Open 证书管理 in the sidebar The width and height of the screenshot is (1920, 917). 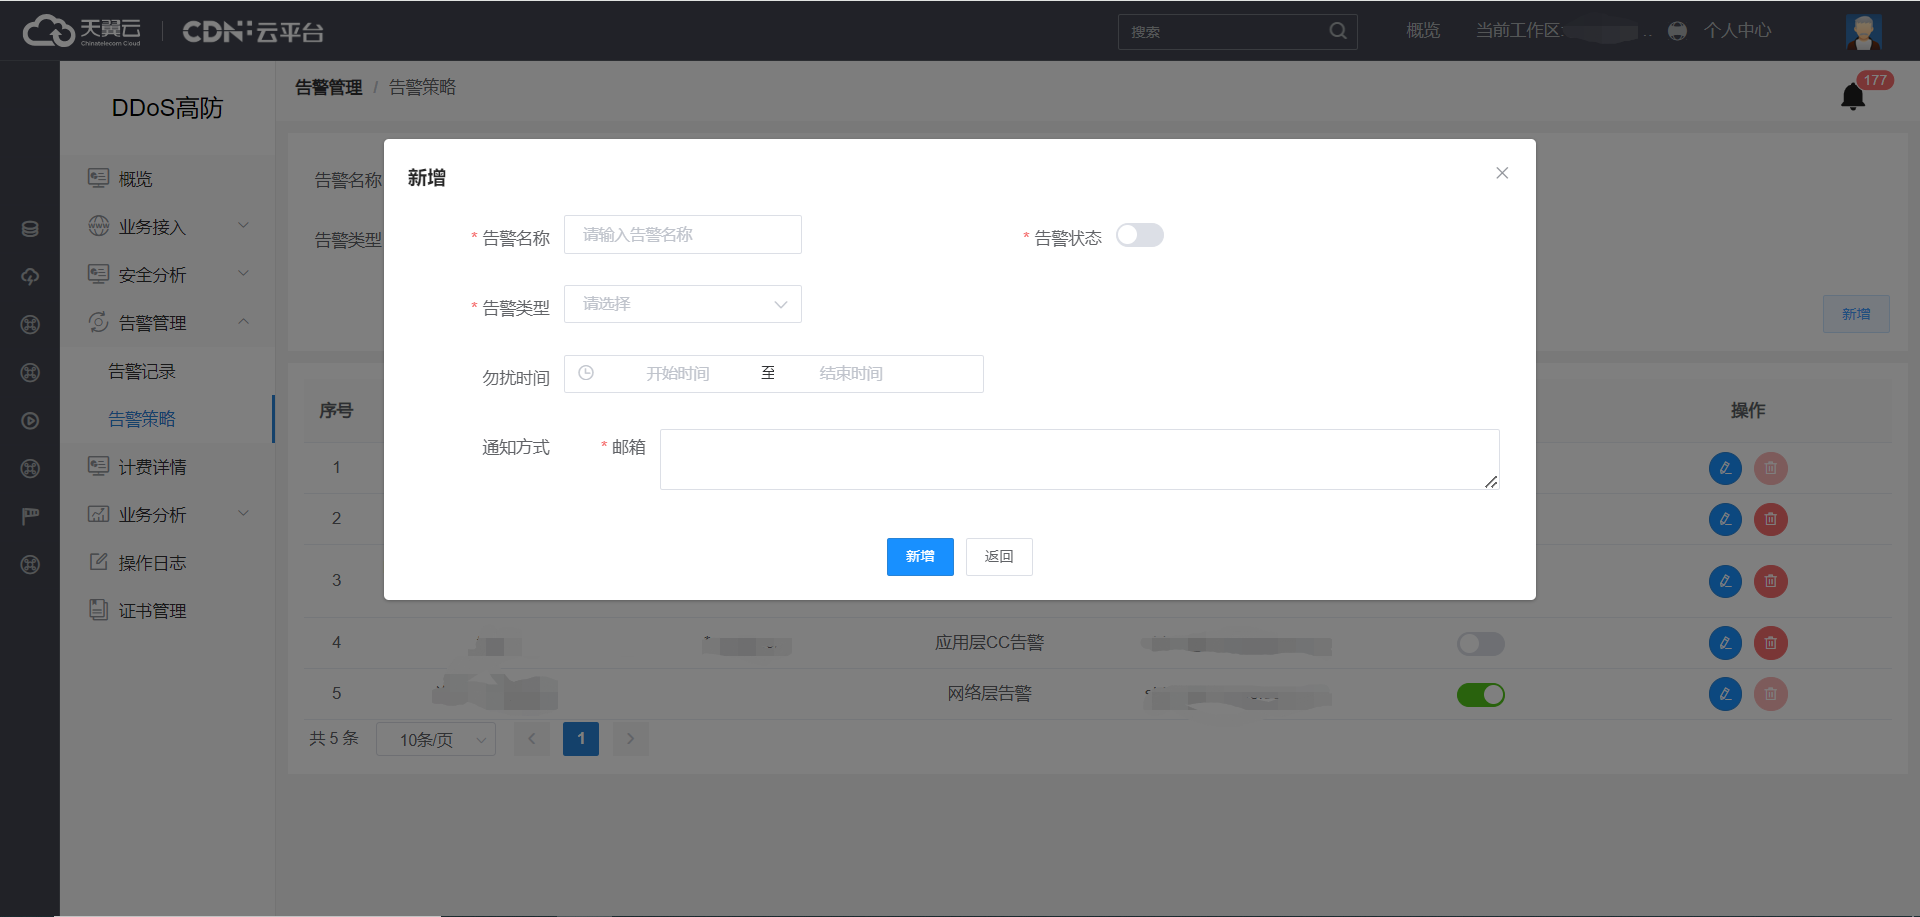[x=152, y=611]
